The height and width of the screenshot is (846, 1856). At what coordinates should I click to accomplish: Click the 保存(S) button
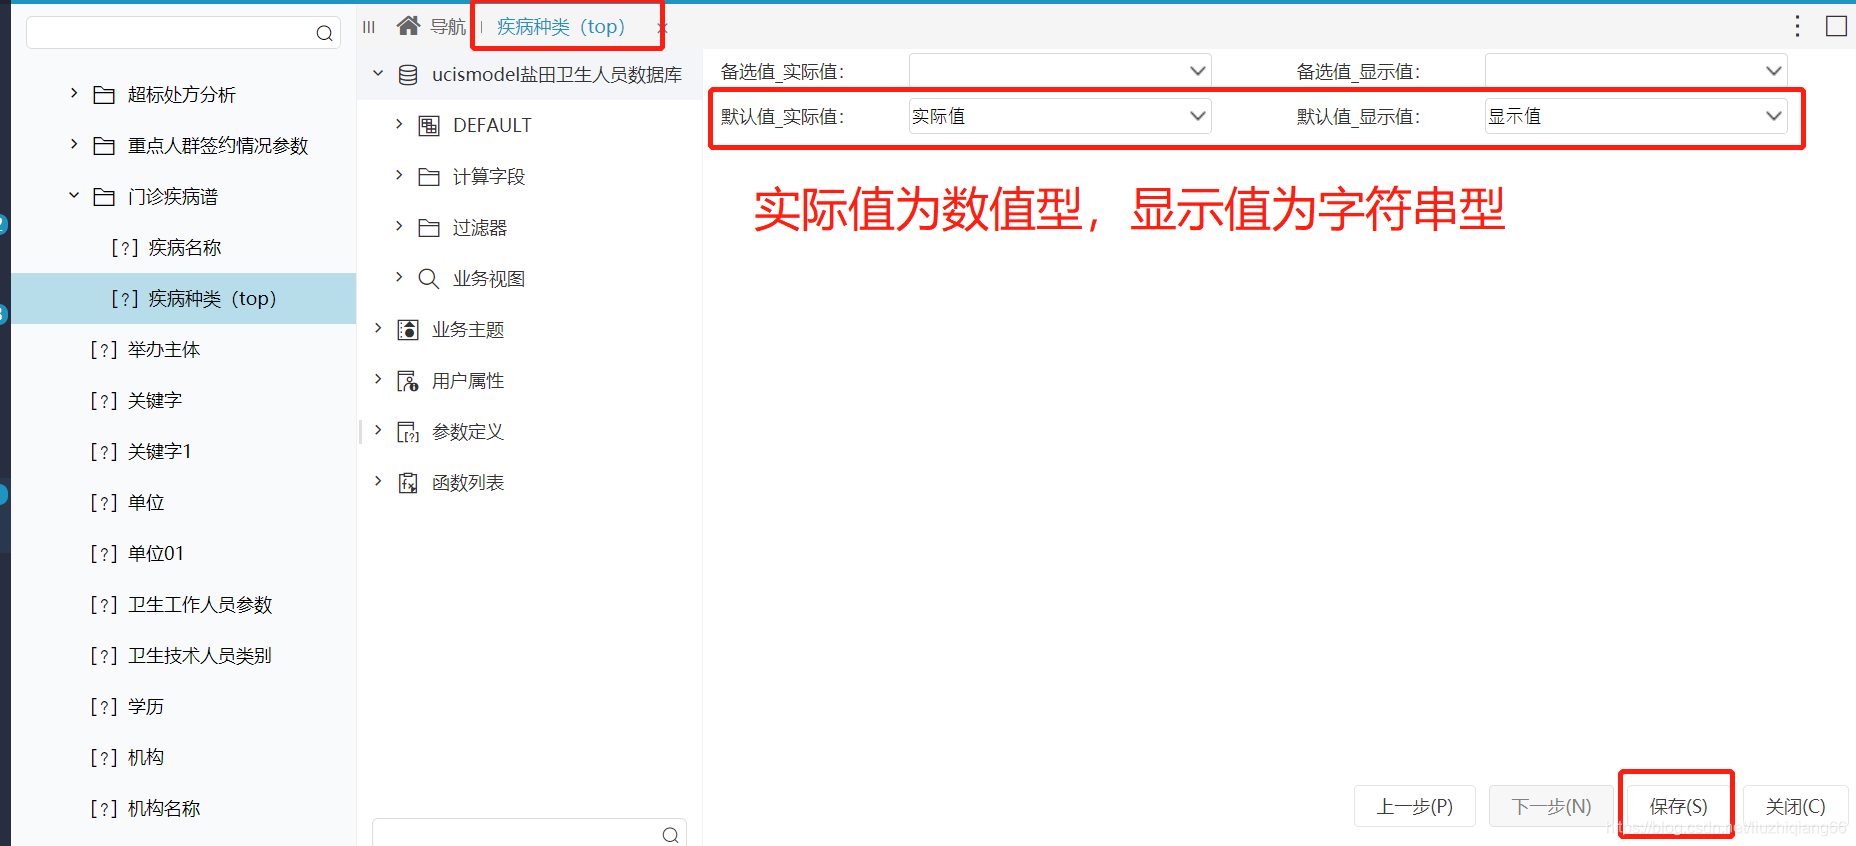(1679, 806)
